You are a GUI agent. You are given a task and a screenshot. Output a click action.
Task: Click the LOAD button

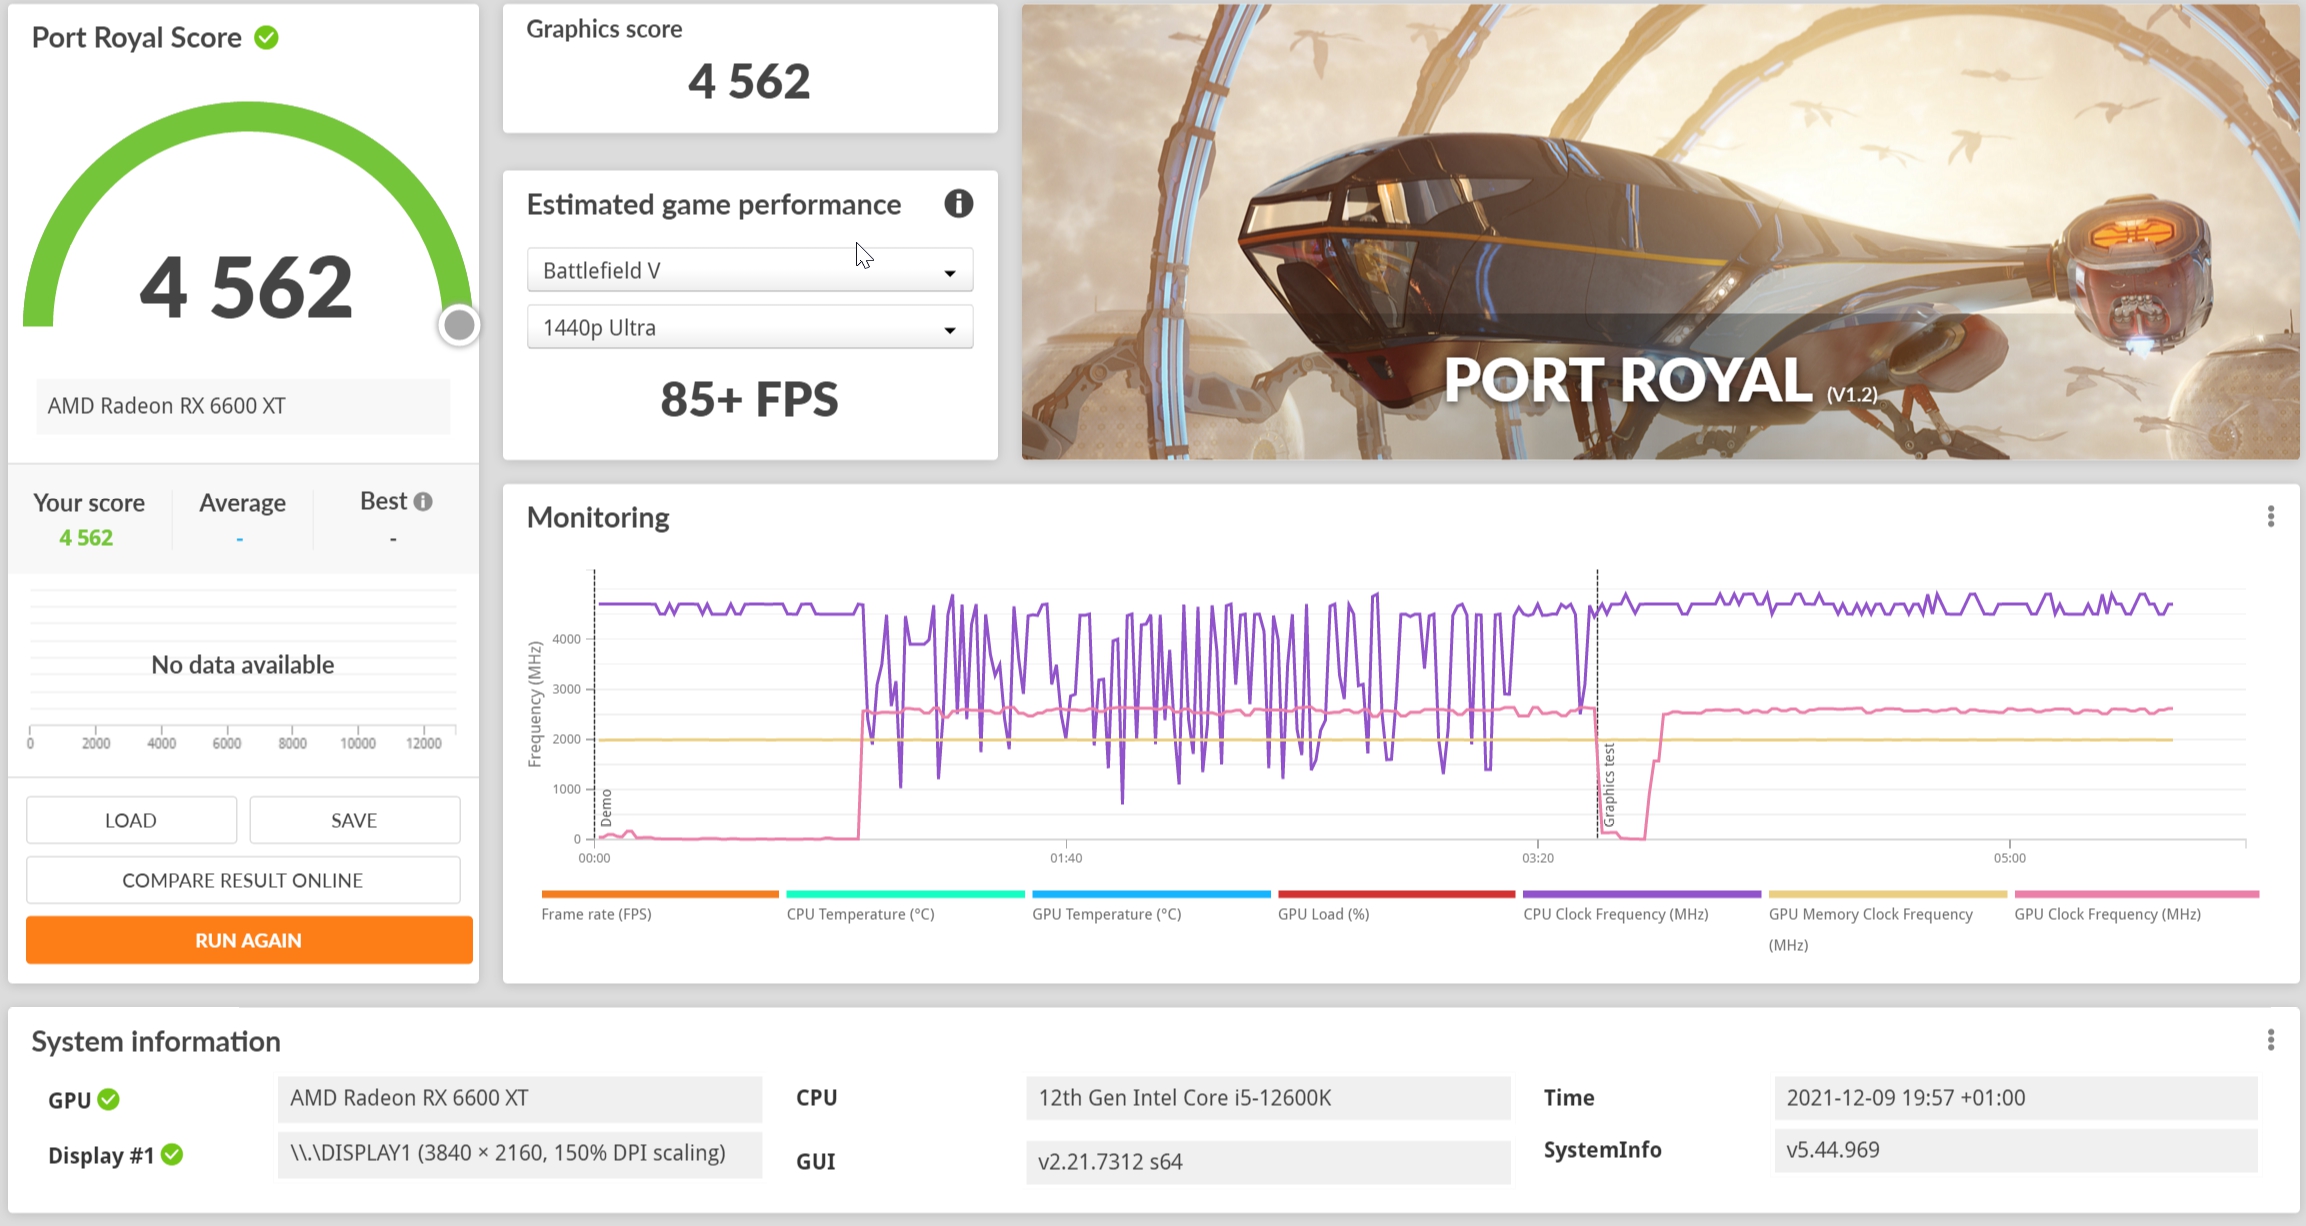[131, 820]
